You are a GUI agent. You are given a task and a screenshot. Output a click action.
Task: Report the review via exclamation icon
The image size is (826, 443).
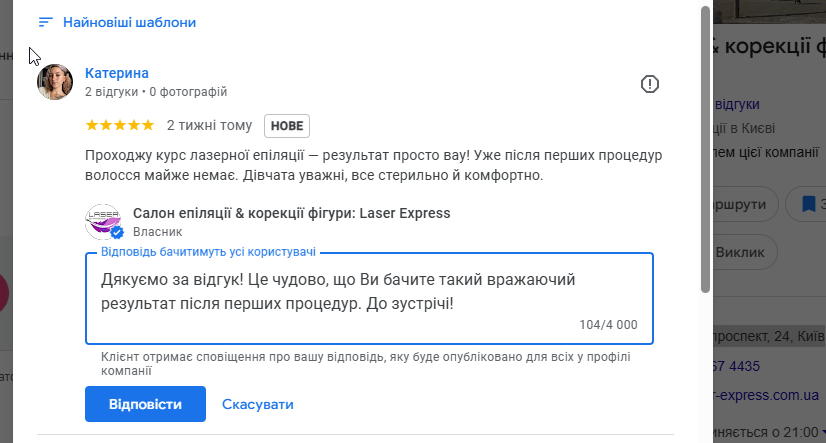tap(650, 84)
